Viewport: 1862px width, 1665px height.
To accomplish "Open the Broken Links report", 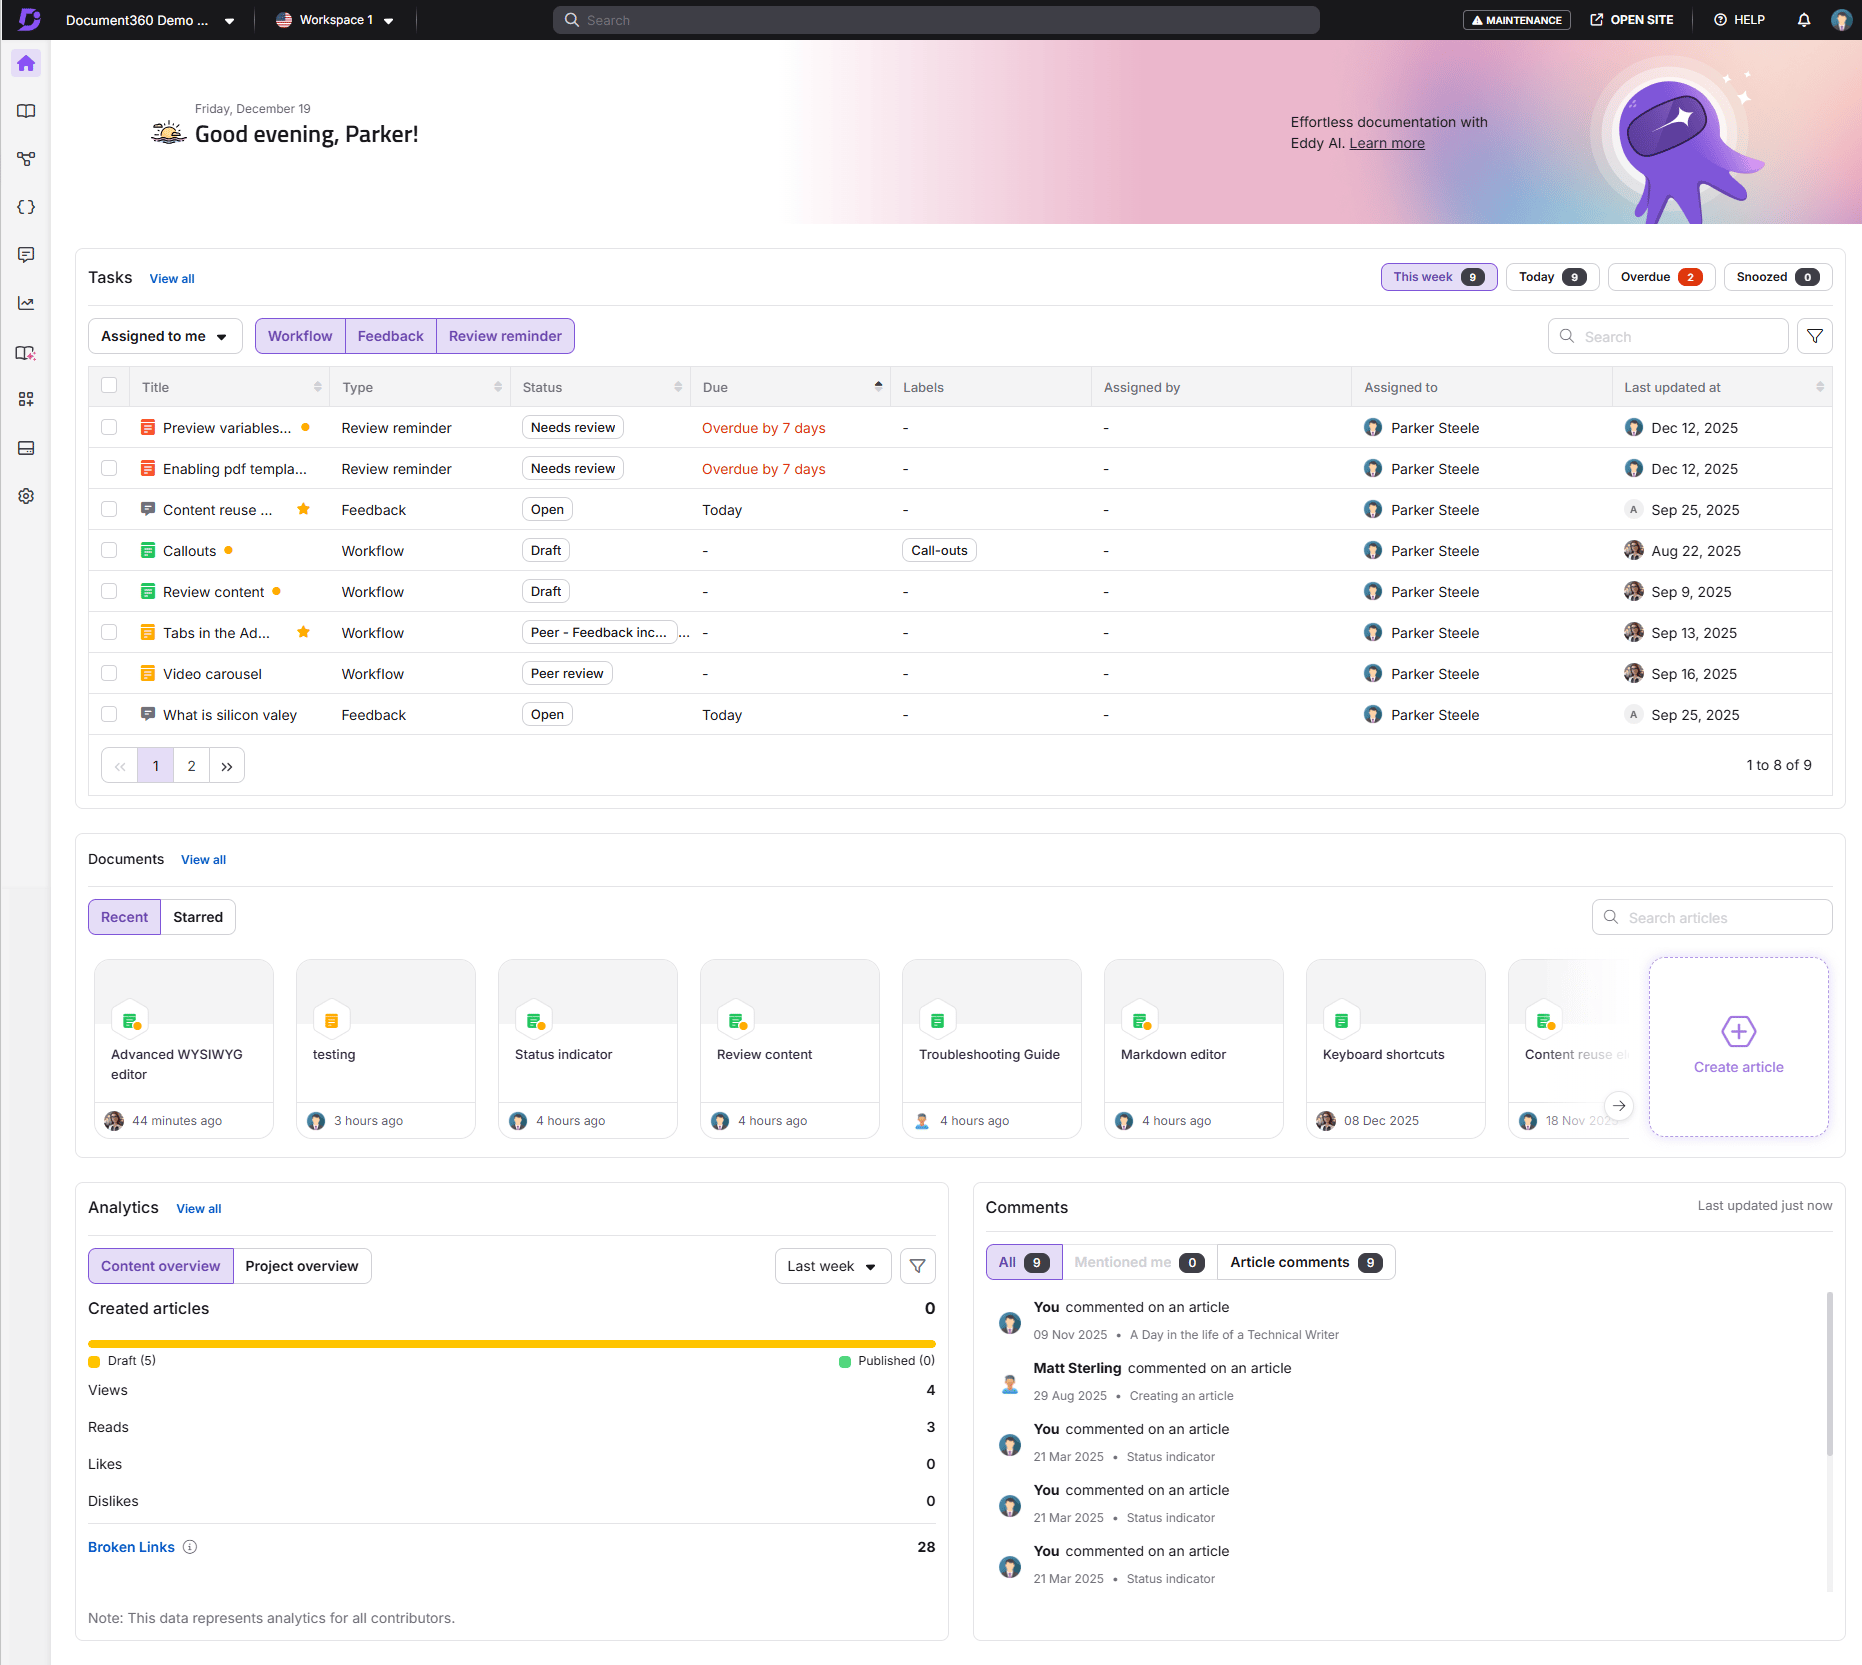I will point(130,1546).
